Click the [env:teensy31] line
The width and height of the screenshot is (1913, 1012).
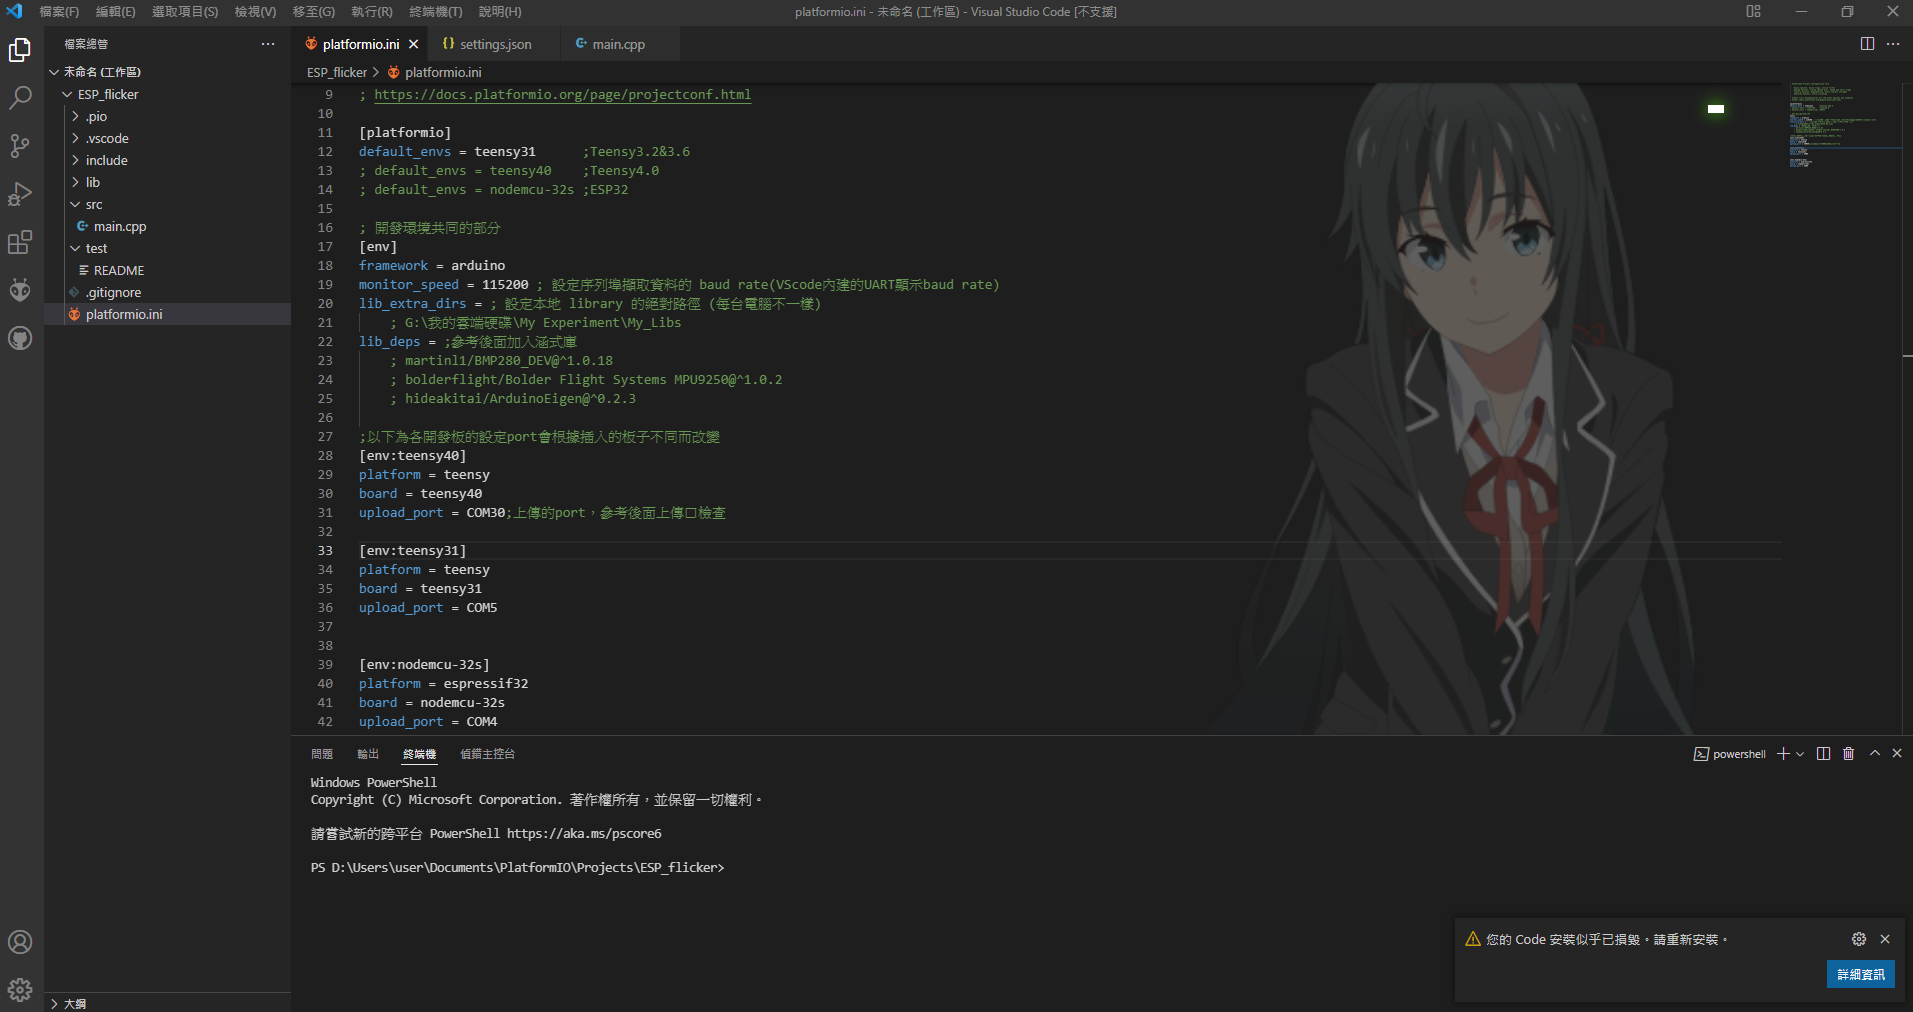[x=412, y=551]
